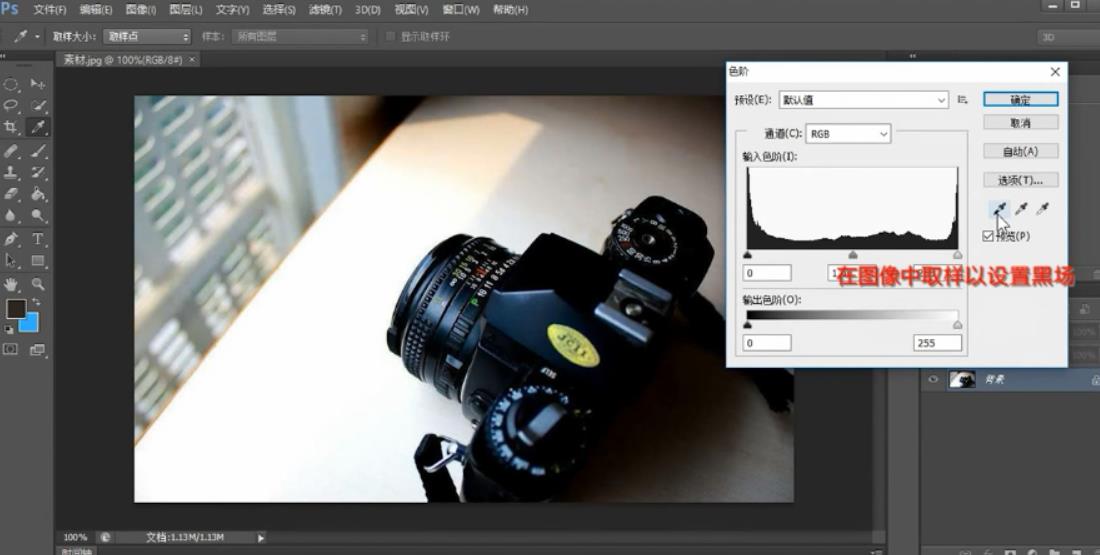Enable the 显示取样环 checkbox
The width and height of the screenshot is (1100, 555).
pos(391,36)
